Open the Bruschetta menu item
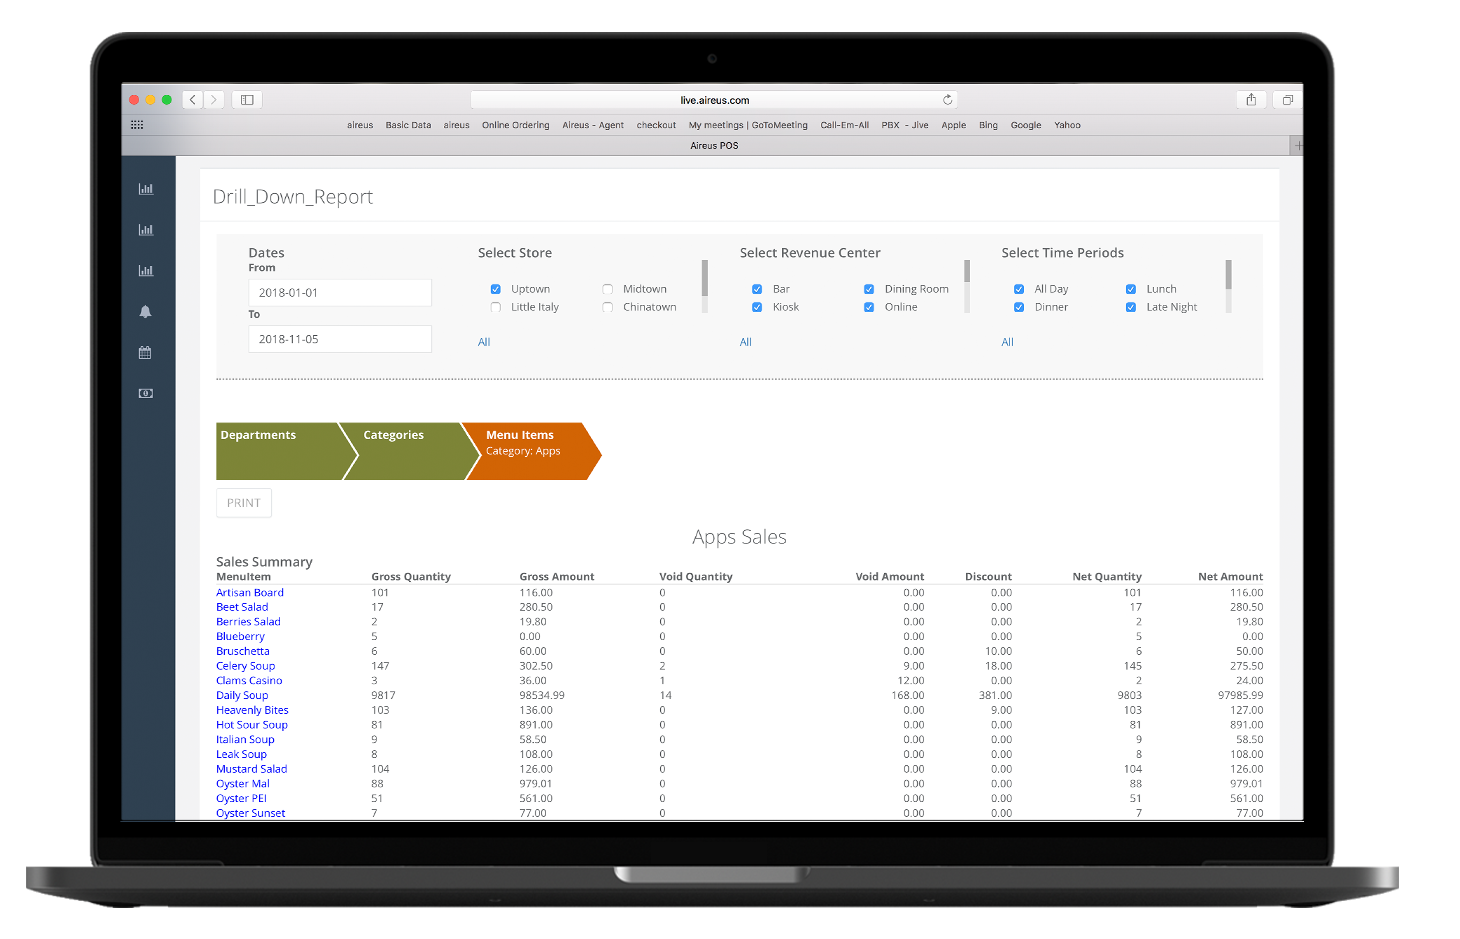 click(x=243, y=651)
